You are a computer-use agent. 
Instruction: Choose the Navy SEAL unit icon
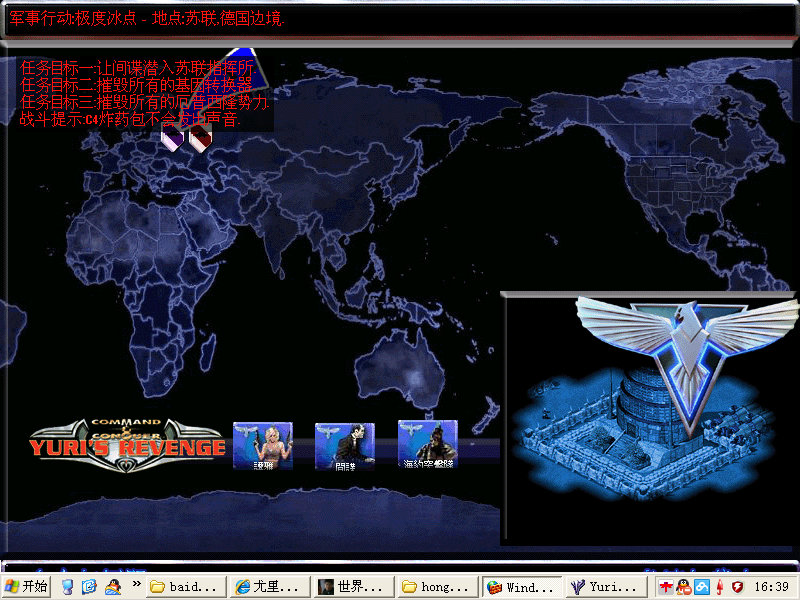click(x=428, y=444)
